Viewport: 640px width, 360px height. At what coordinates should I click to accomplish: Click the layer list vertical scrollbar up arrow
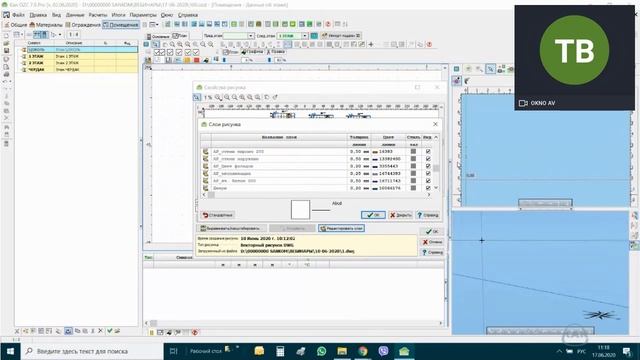(x=436, y=137)
